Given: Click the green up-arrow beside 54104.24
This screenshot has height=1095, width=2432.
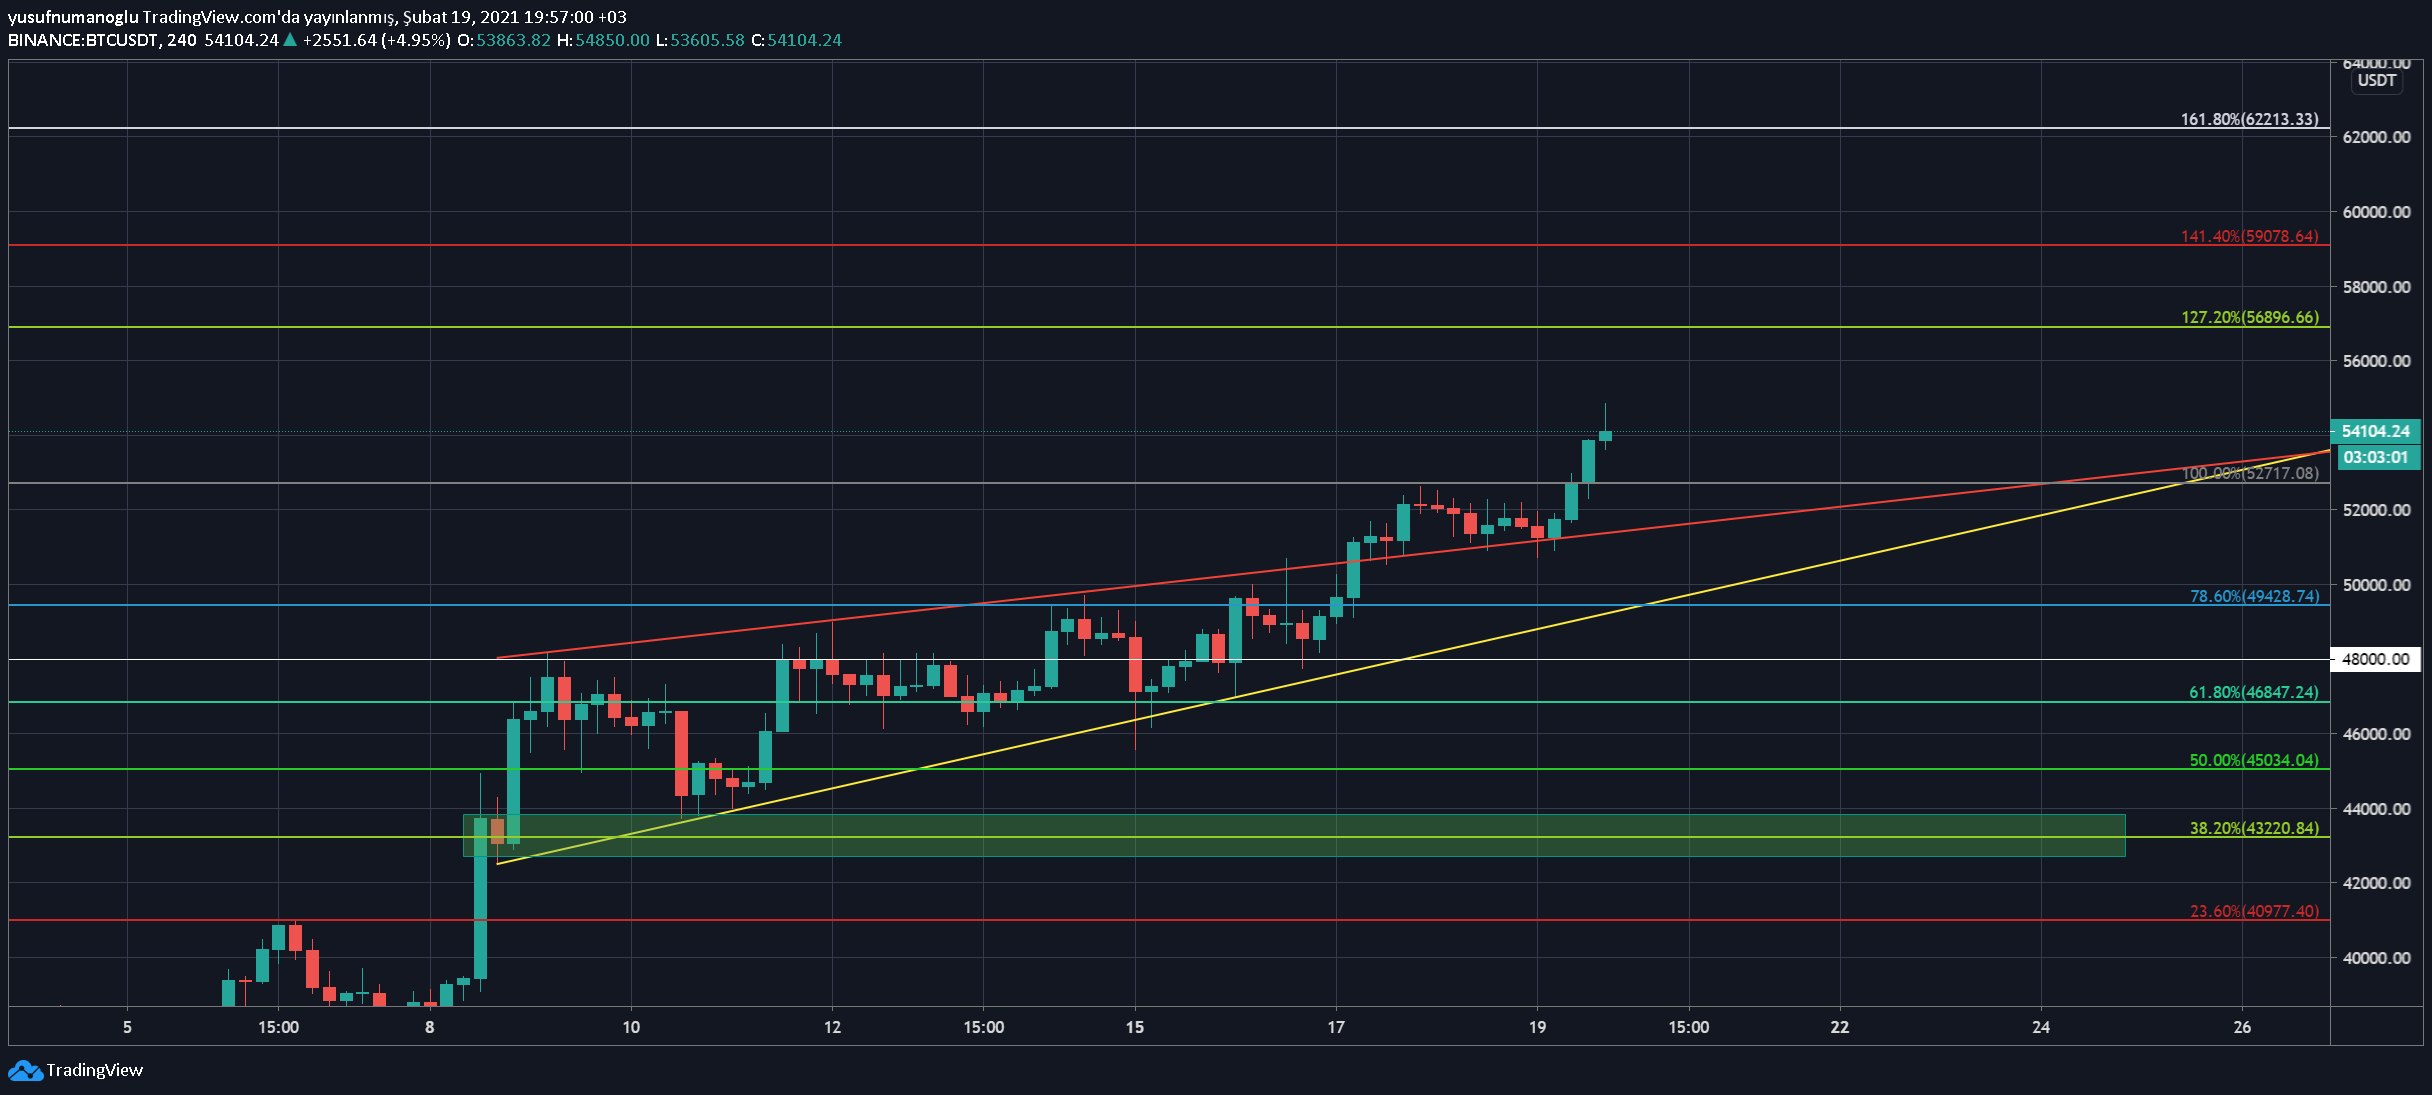Looking at the screenshot, I should point(290,40).
